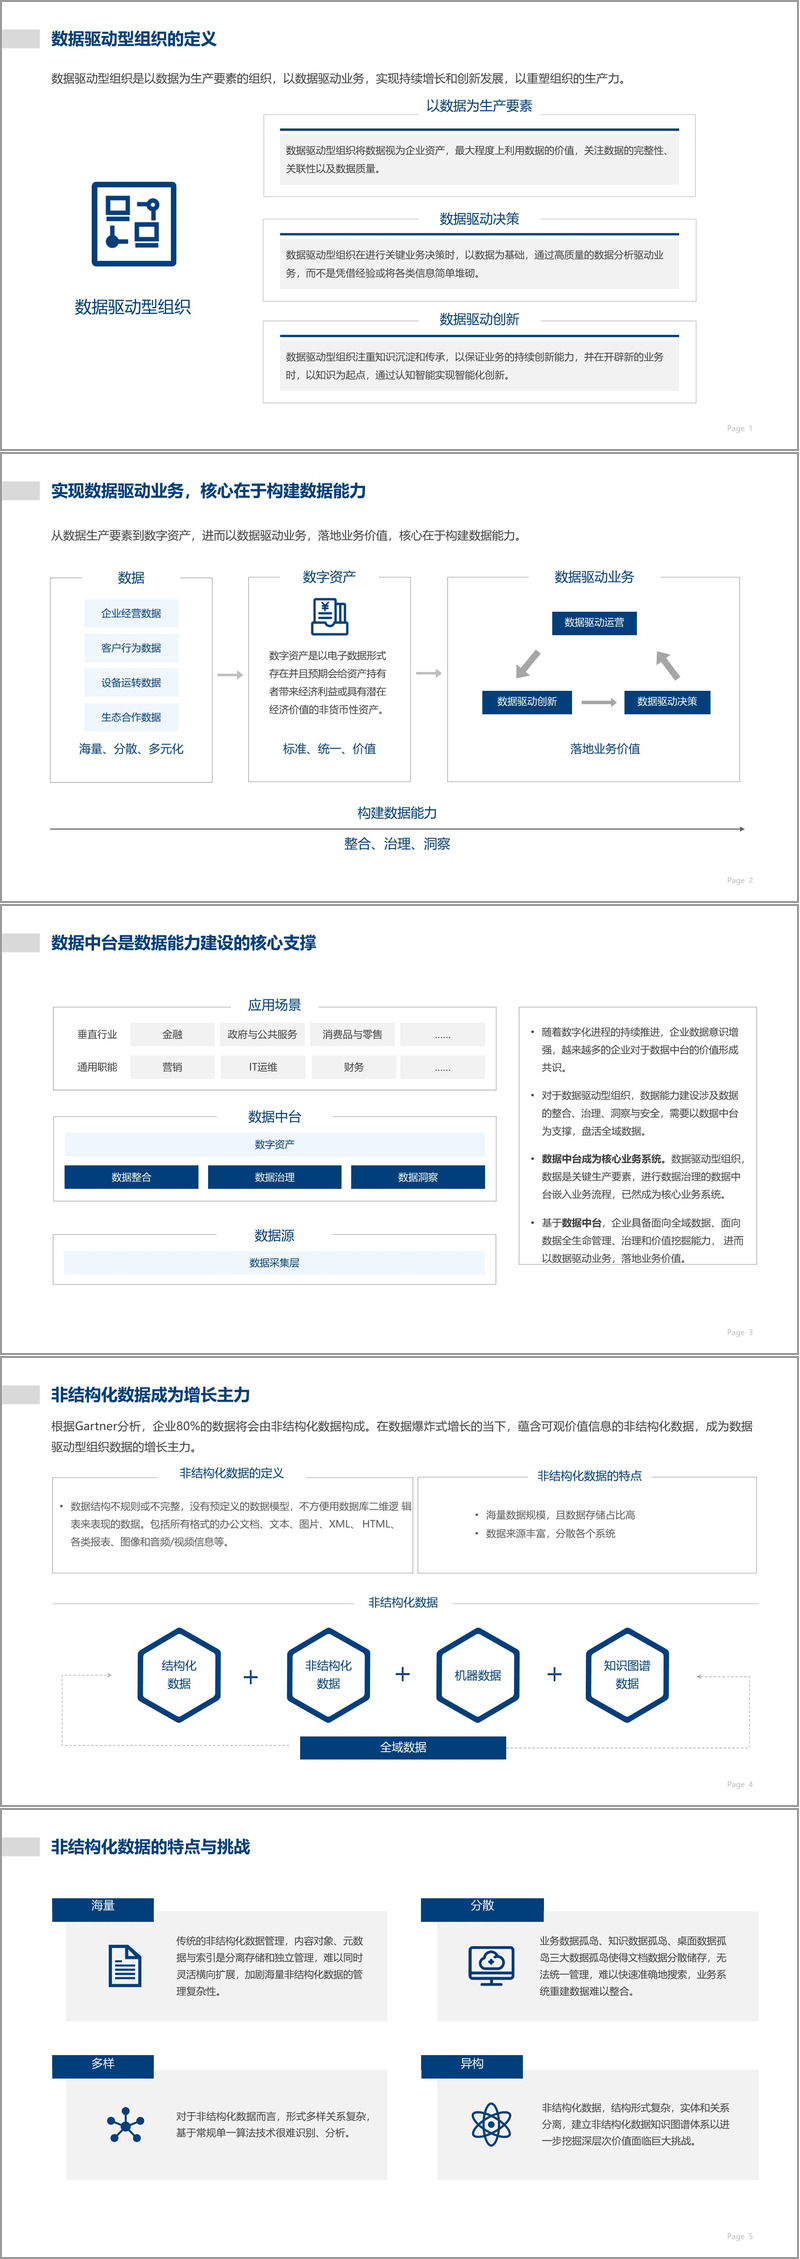
Task: Click the 数据整合 block
Action: point(131,1177)
